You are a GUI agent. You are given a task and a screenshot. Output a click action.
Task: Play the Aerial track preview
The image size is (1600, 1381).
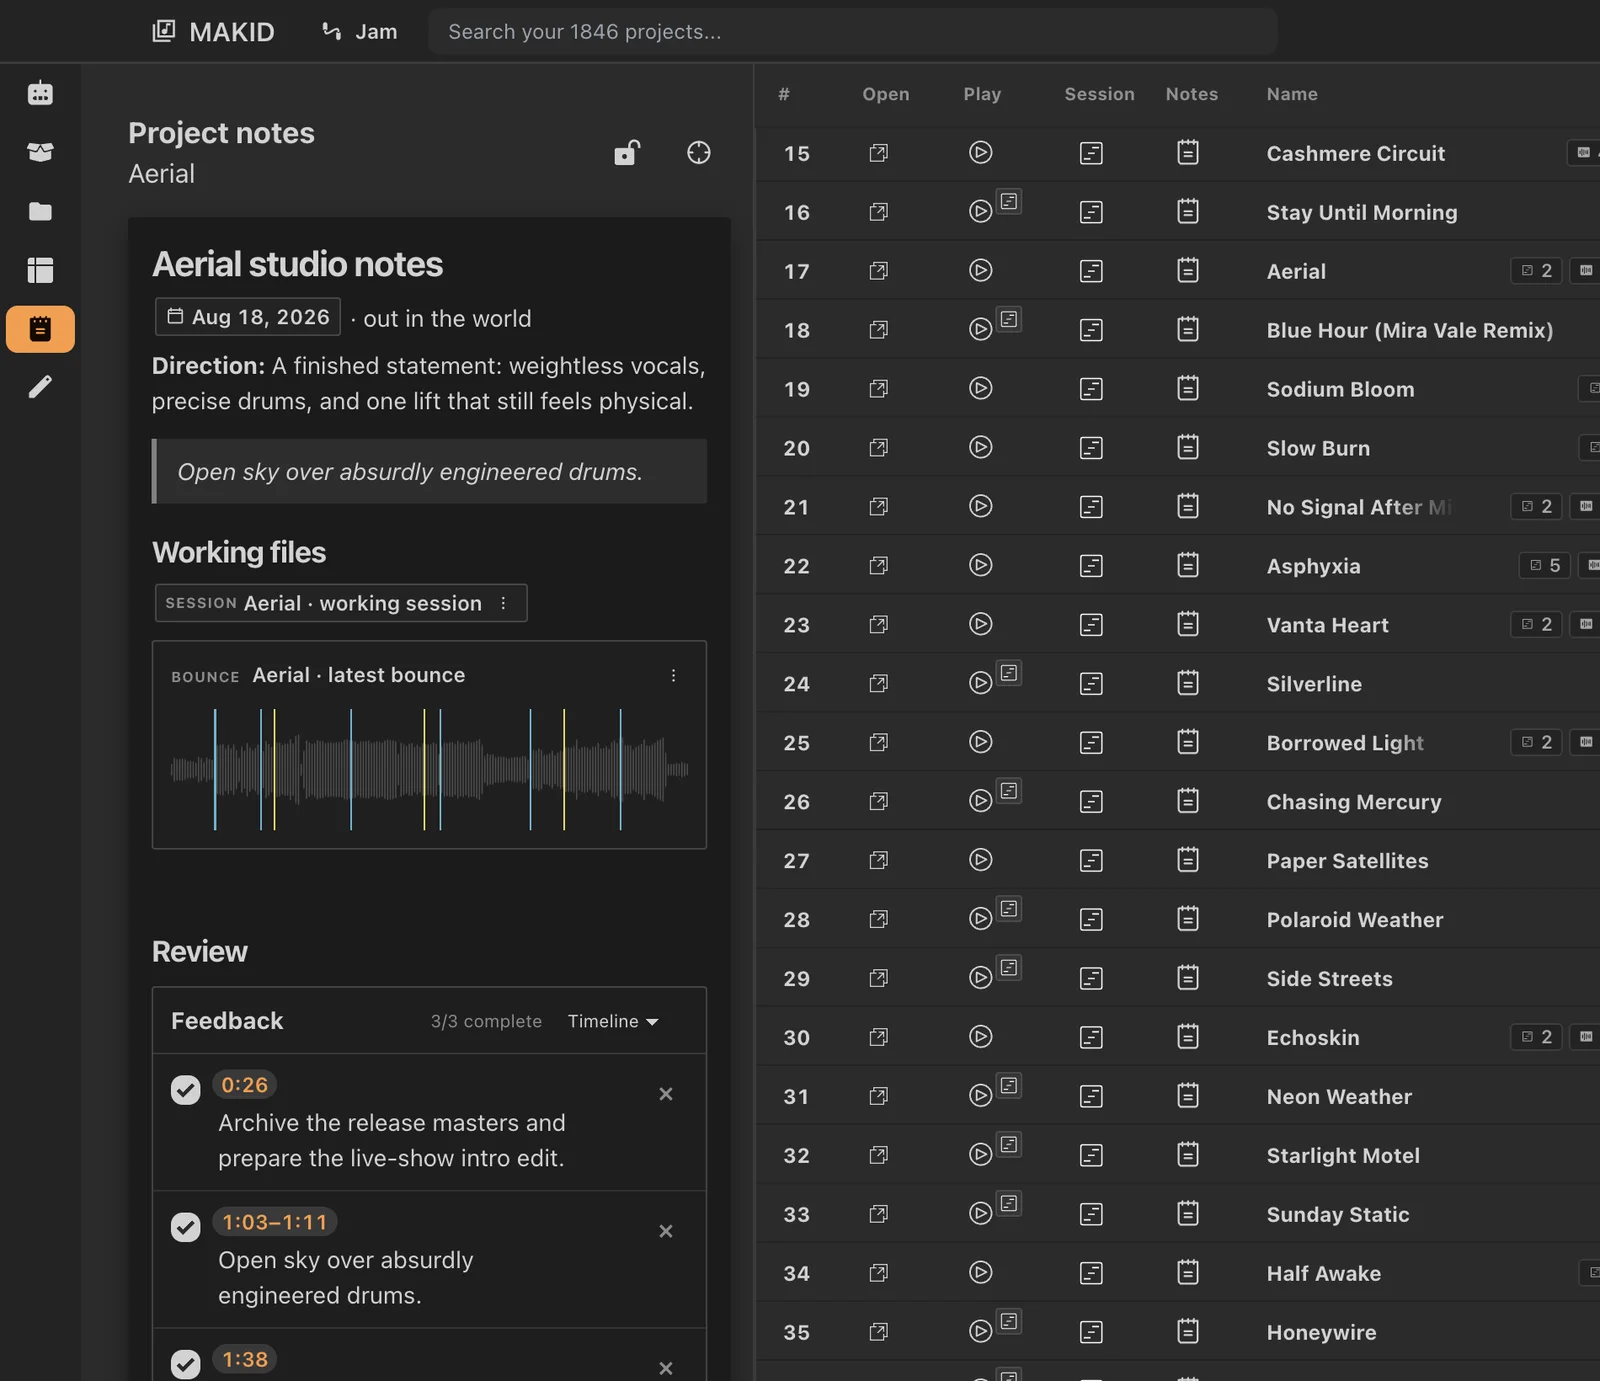point(980,270)
